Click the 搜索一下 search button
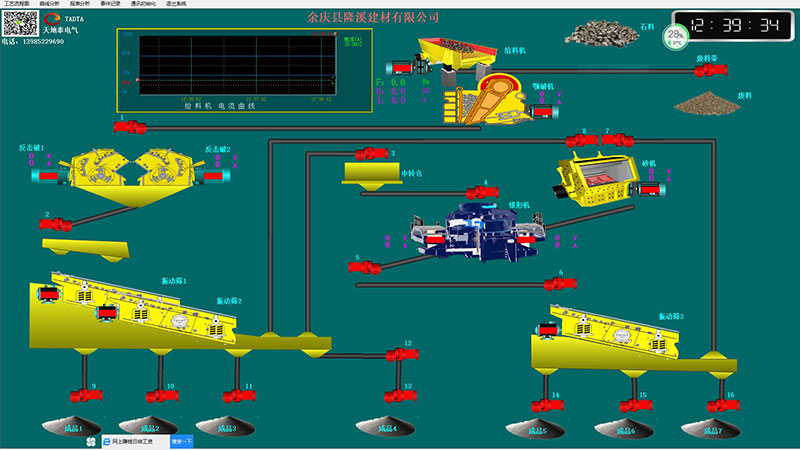Image resolution: width=800 pixels, height=450 pixels. (182, 440)
